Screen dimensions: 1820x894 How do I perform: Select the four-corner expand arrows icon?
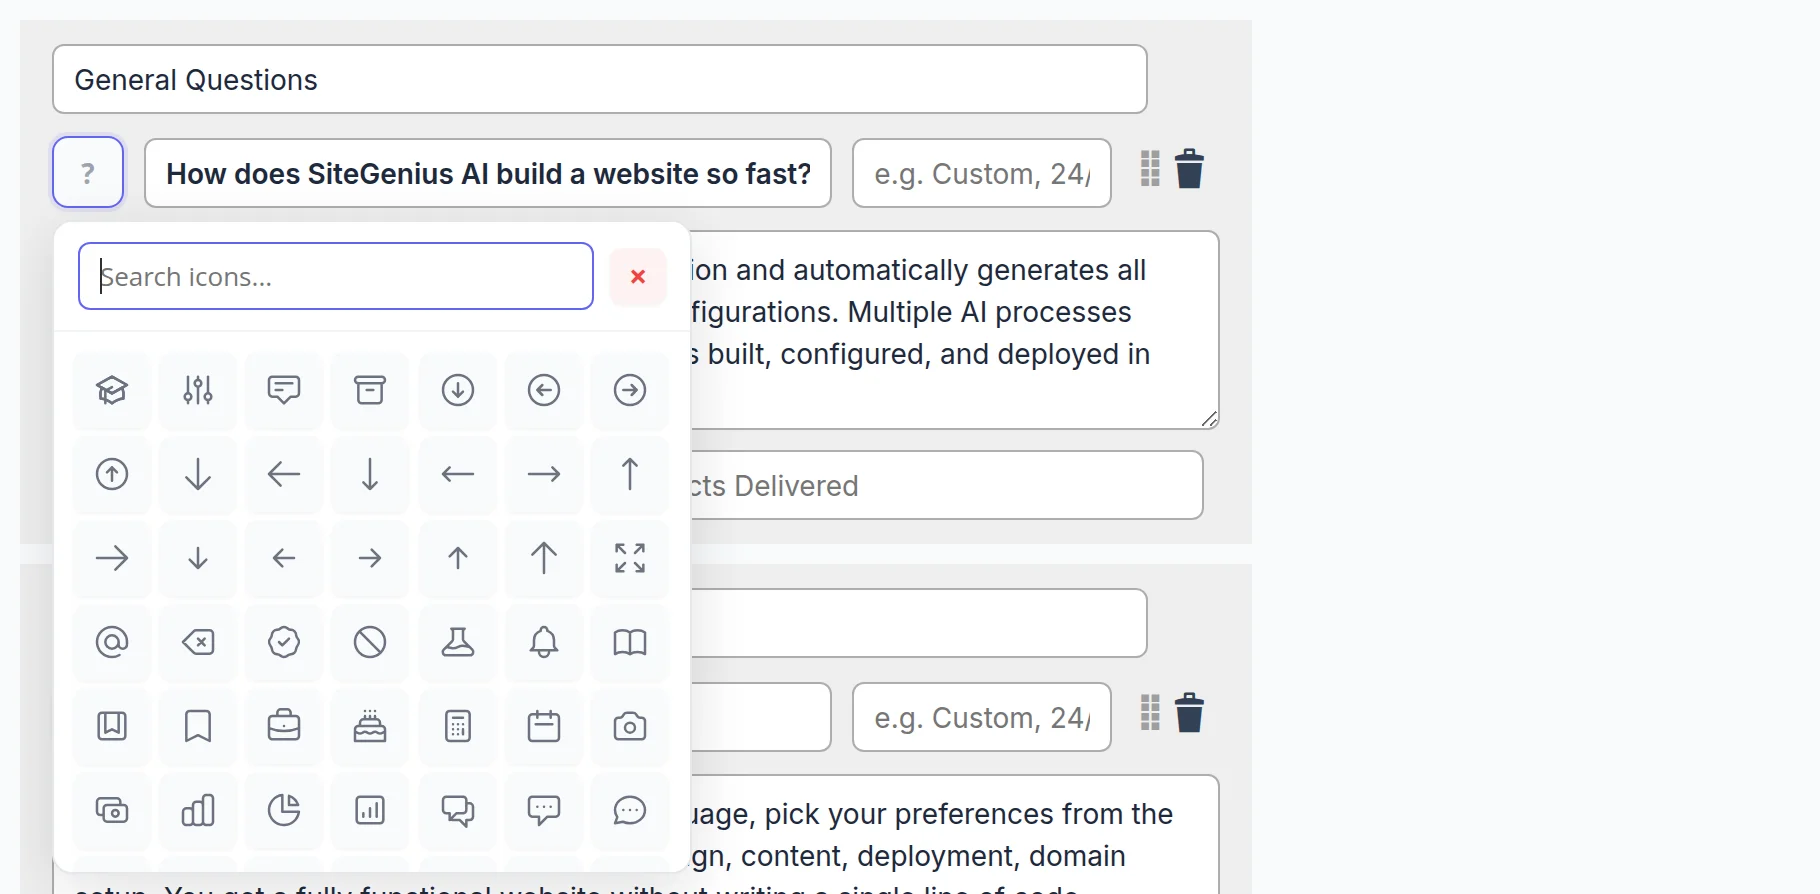click(x=630, y=558)
